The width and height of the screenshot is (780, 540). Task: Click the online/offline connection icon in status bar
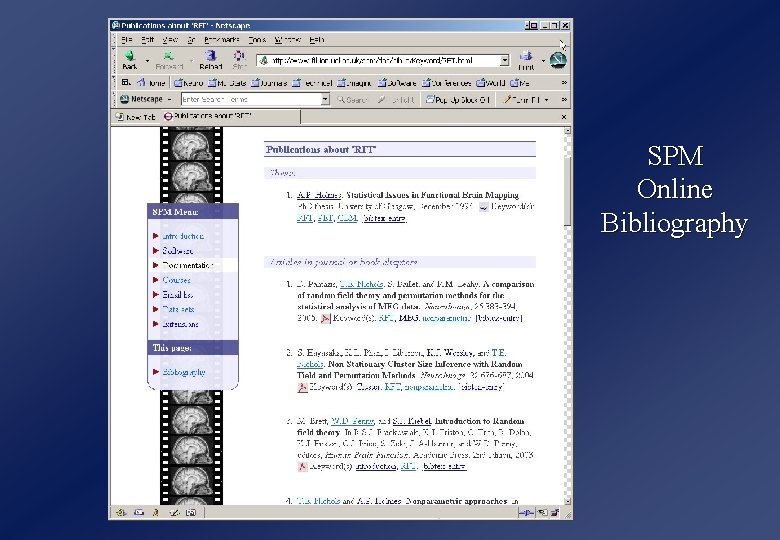526,512
